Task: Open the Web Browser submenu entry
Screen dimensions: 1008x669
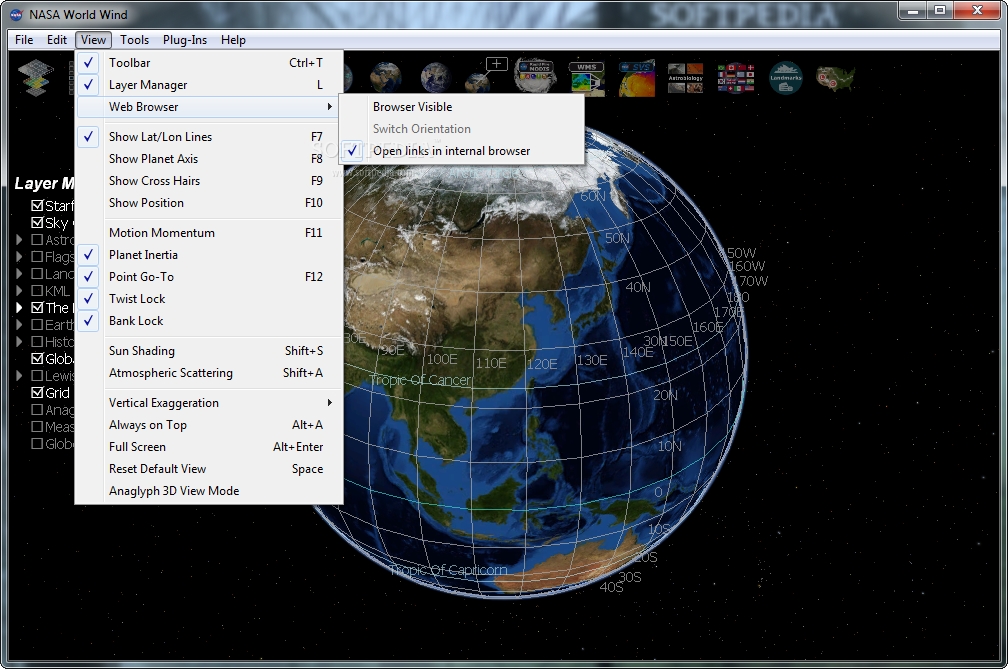Action: point(209,107)
